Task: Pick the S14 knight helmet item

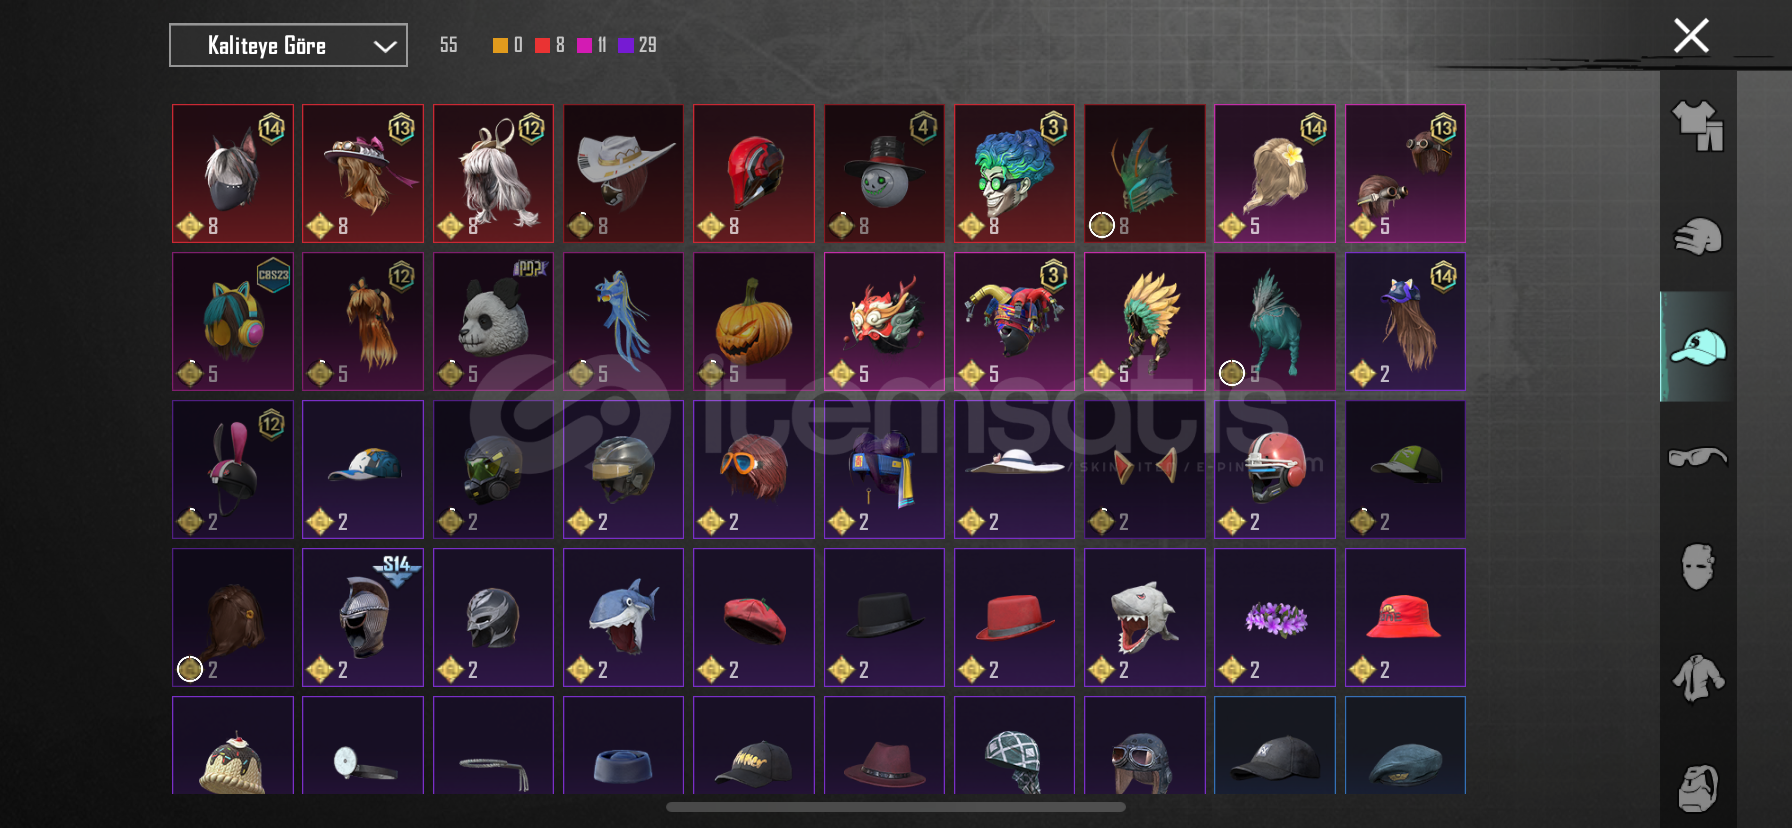Action: tap(363, 617)
